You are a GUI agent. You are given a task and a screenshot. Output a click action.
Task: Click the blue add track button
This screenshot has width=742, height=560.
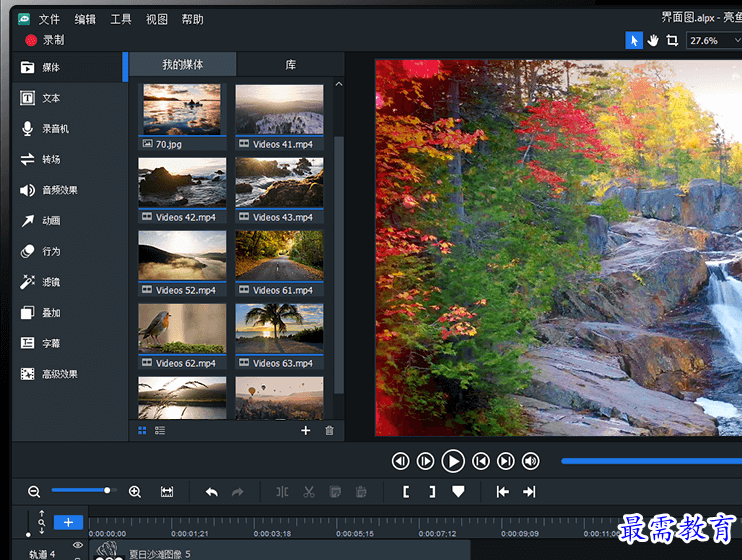(68, 522)
